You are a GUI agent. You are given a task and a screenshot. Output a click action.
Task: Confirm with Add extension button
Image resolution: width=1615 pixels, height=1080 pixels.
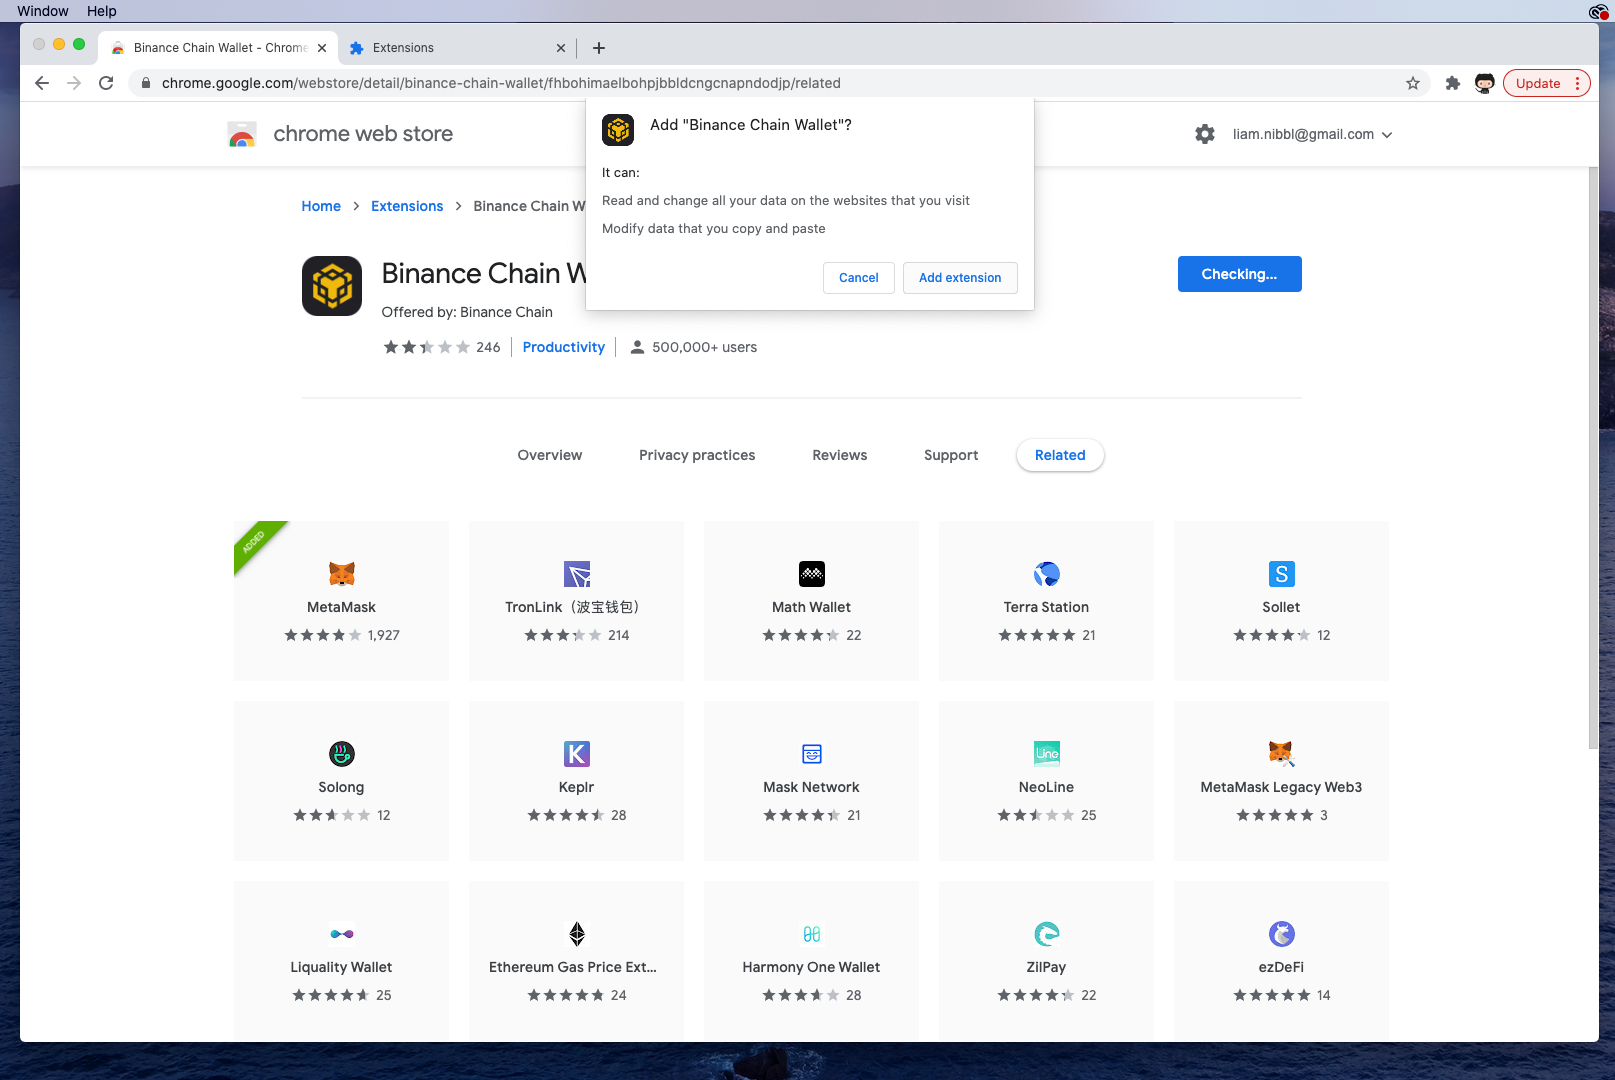coord(960,278)
